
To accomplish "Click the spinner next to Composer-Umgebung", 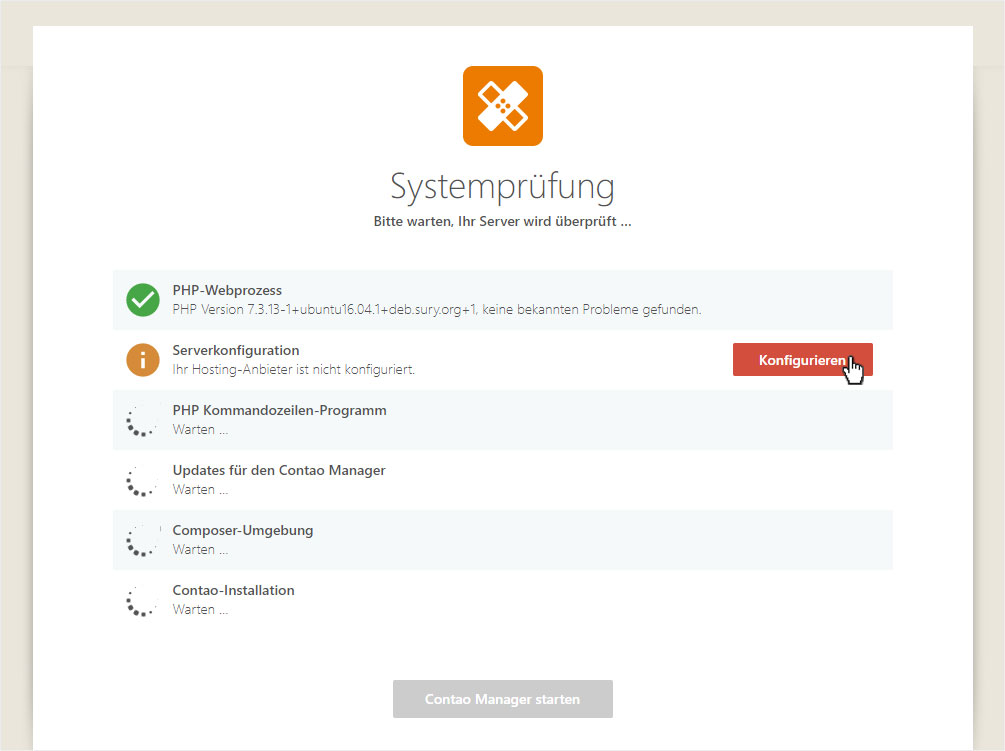I will tap(142, 540).
